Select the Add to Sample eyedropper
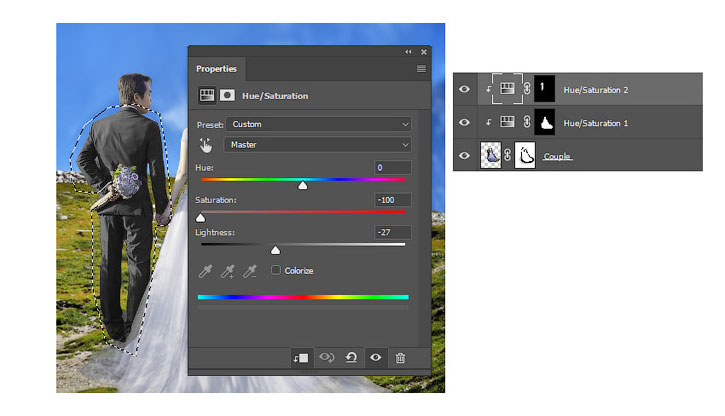 (x=227, y=271)
